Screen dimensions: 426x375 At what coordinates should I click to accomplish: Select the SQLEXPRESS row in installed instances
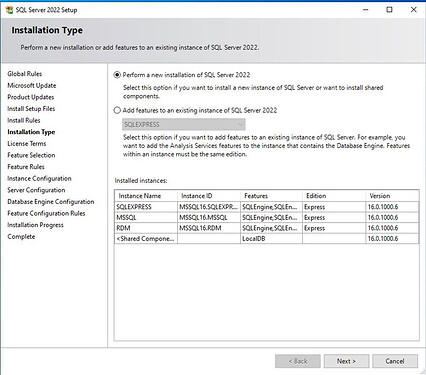pos(267,207)
